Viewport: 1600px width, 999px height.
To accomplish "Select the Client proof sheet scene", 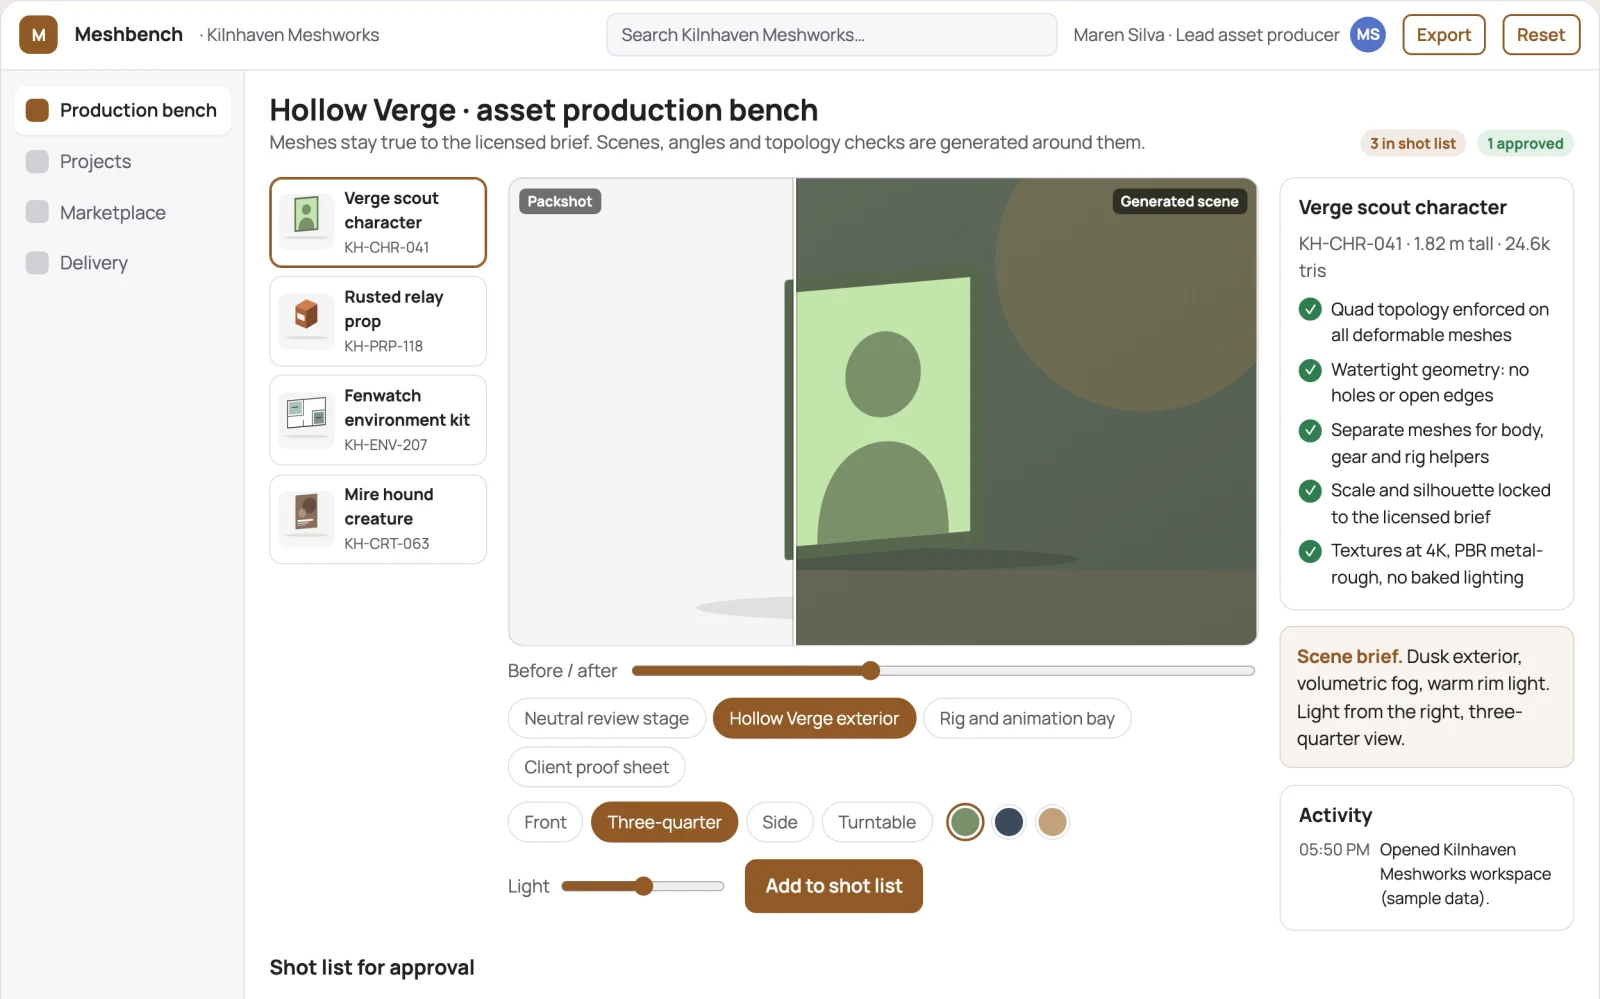I will pyautogui.click(x=597, y=767).
